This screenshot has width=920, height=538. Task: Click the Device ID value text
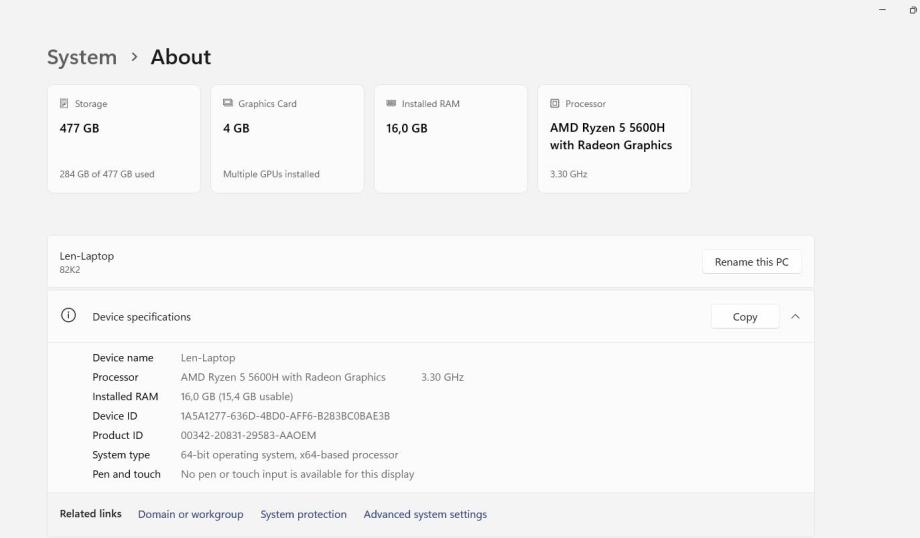coord(285,416)
